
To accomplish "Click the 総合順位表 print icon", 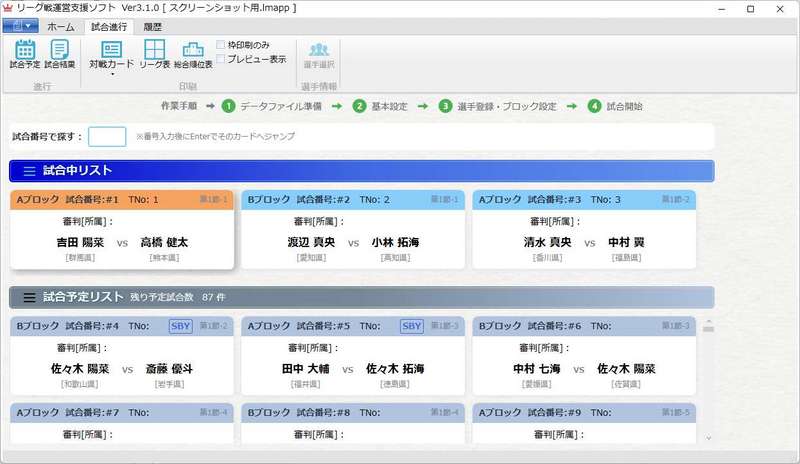I will point(193,54).
